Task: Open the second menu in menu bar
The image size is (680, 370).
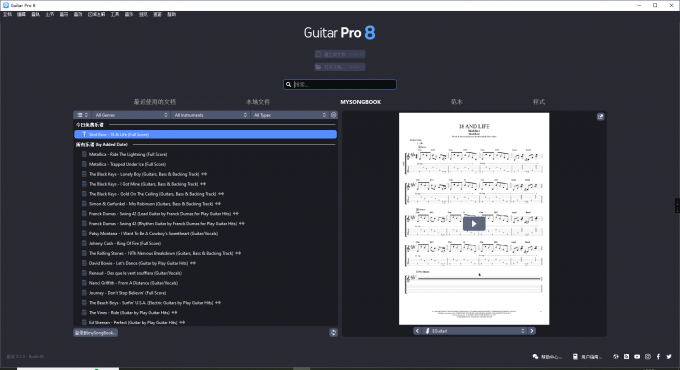Action: coord(21,14)
